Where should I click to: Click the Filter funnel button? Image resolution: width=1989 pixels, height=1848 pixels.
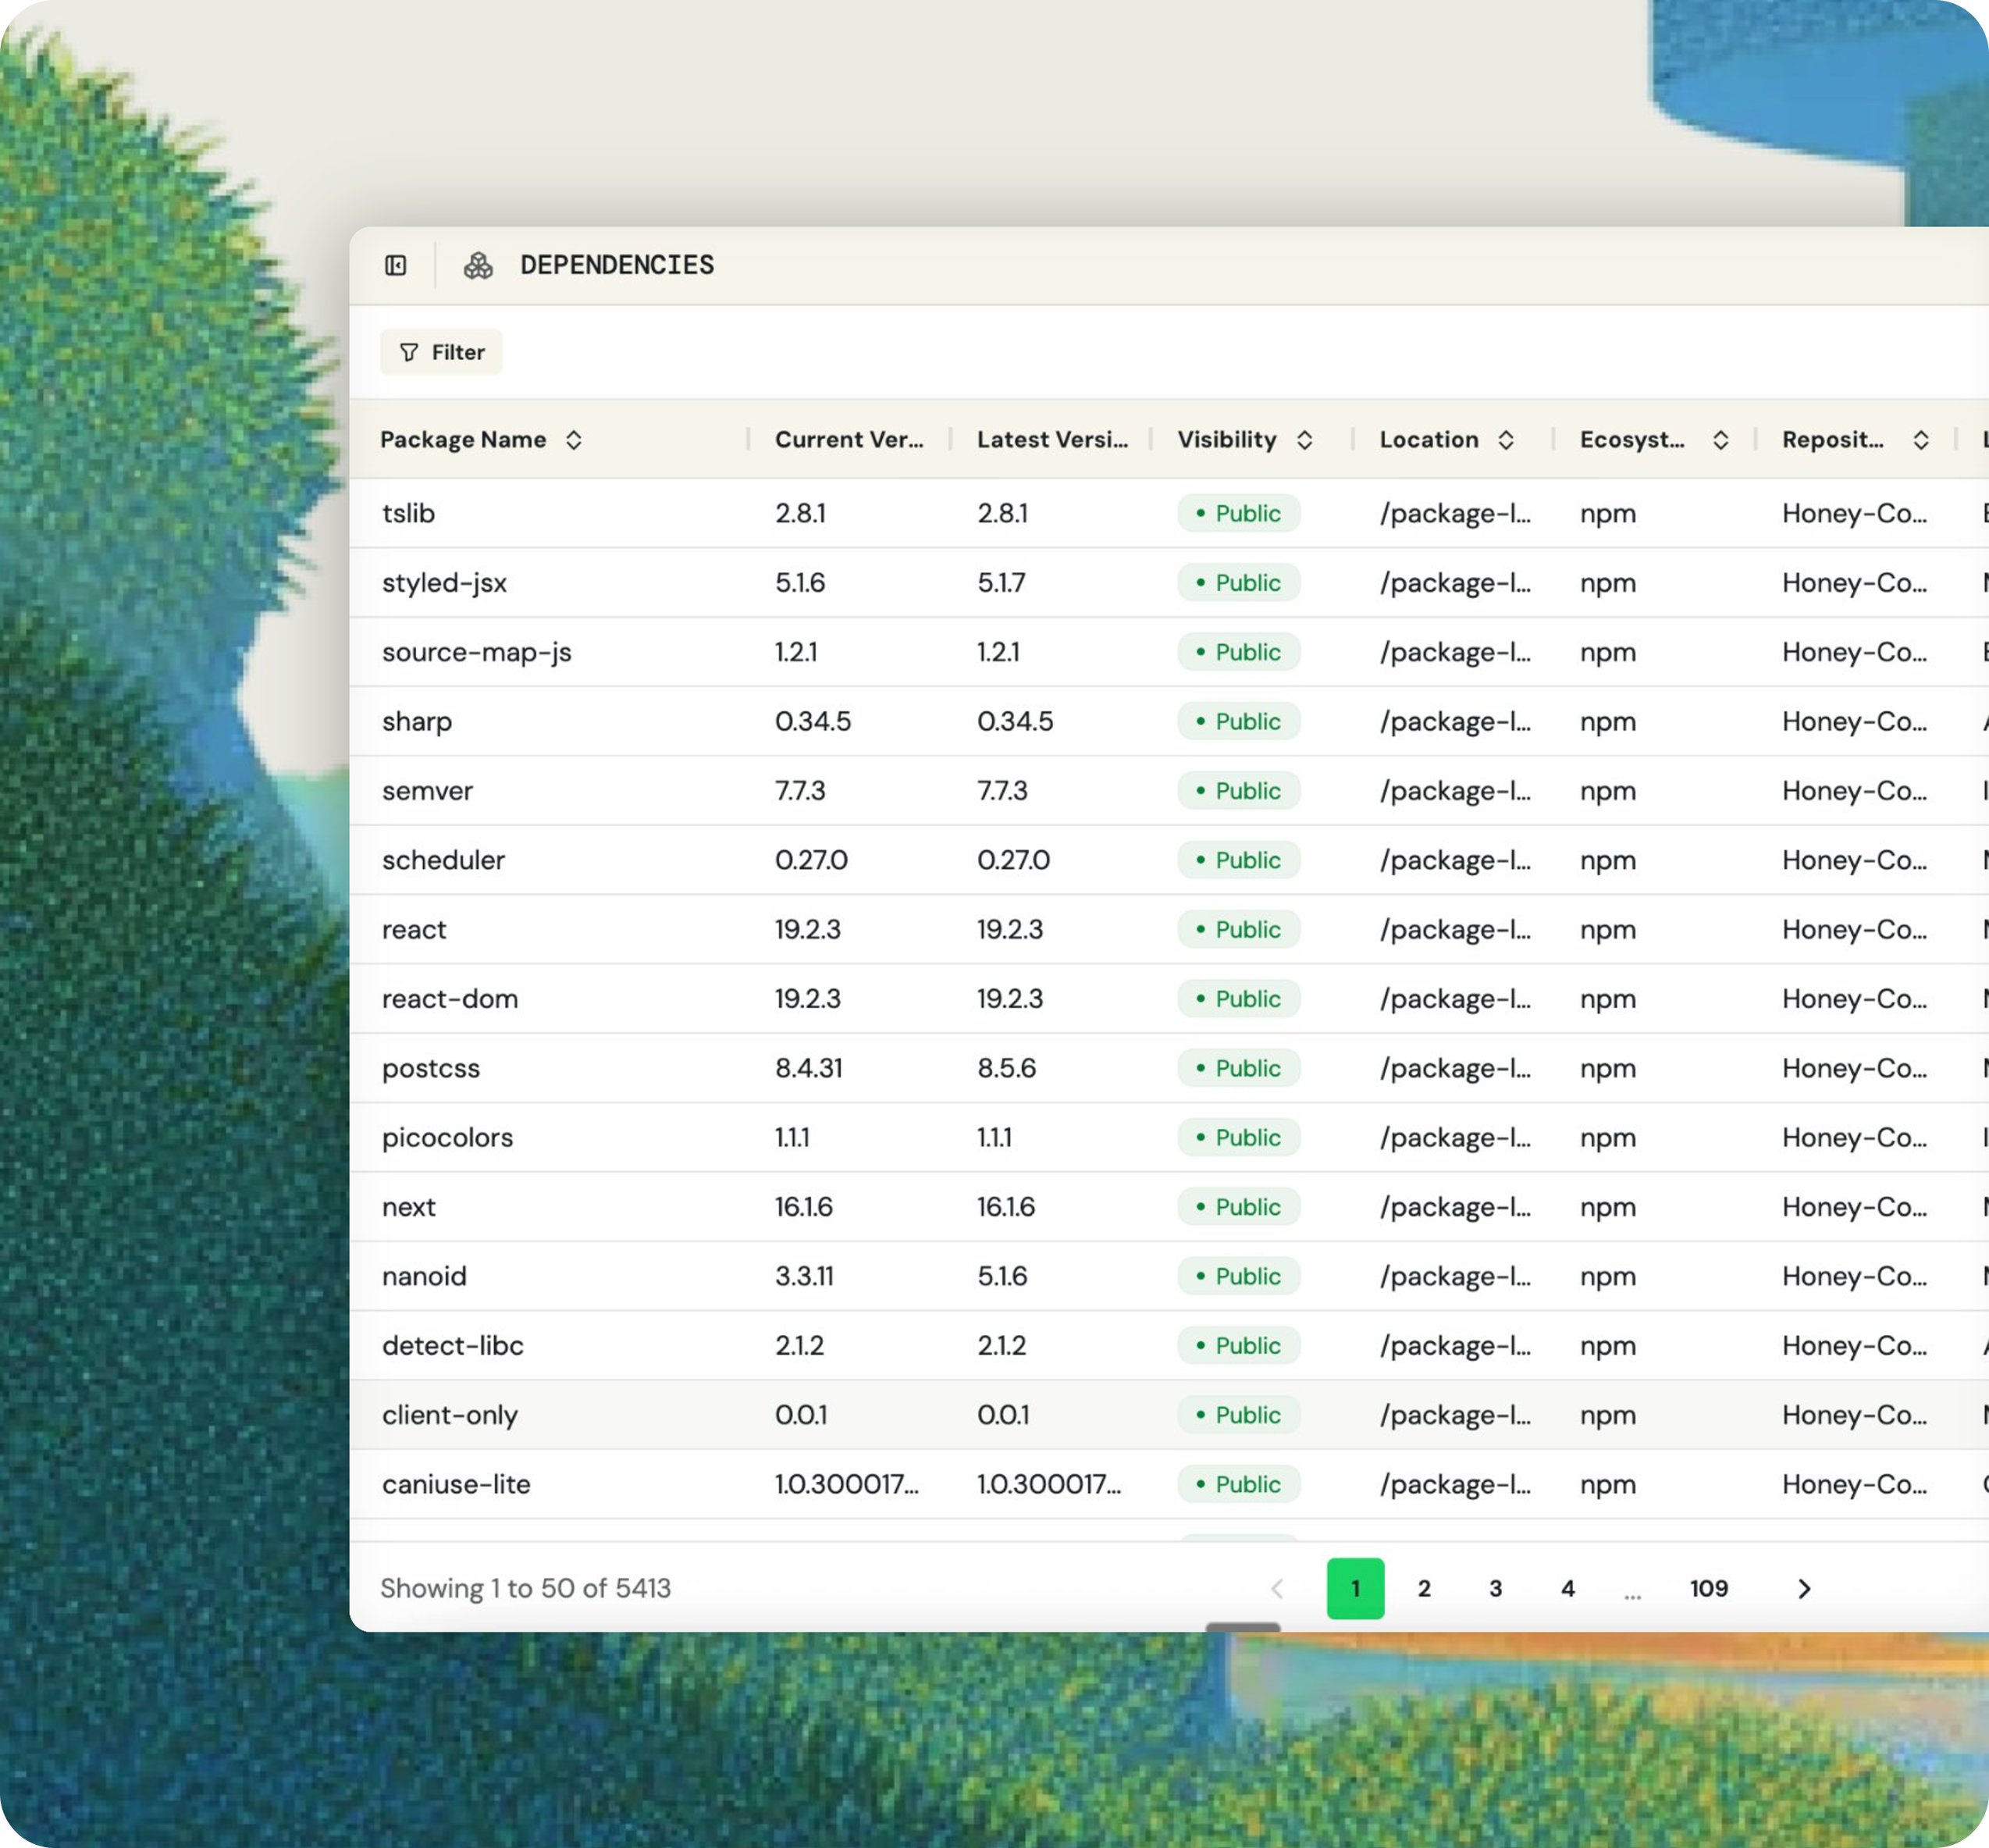[441, 352]
